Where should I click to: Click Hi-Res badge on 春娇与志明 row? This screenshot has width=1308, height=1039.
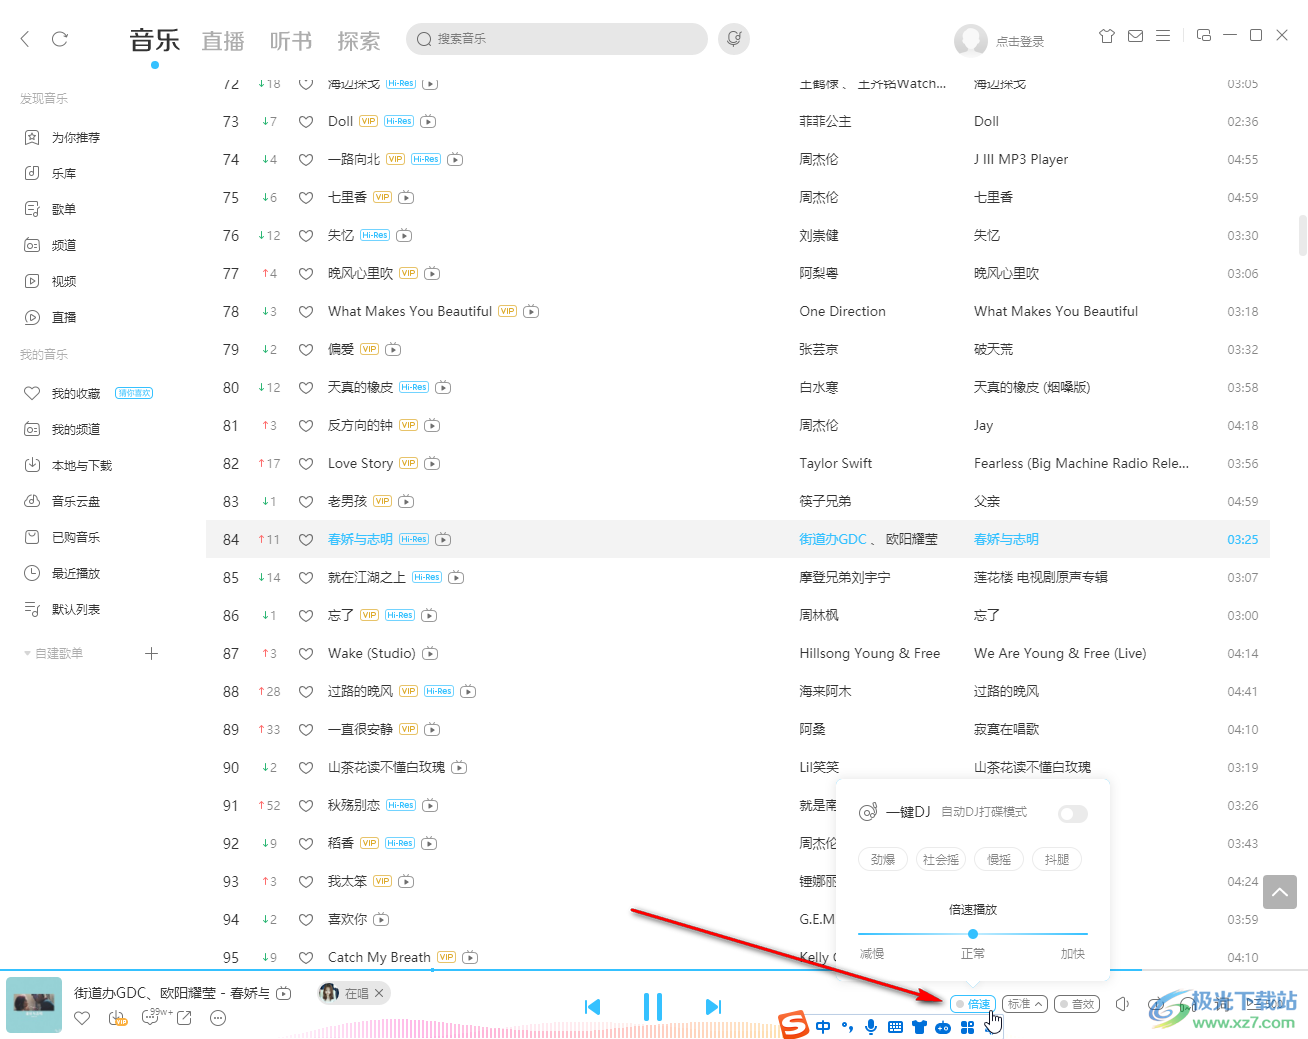coord(414,540)
